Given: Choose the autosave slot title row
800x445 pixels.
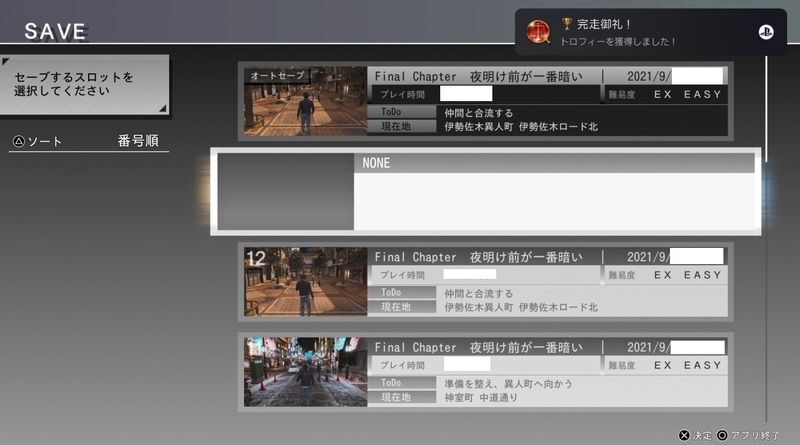Looking at the screenshot, I should [486, 76].
